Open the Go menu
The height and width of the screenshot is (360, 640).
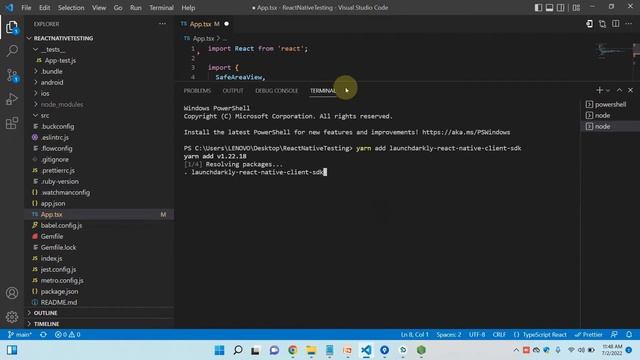(118, 7)
